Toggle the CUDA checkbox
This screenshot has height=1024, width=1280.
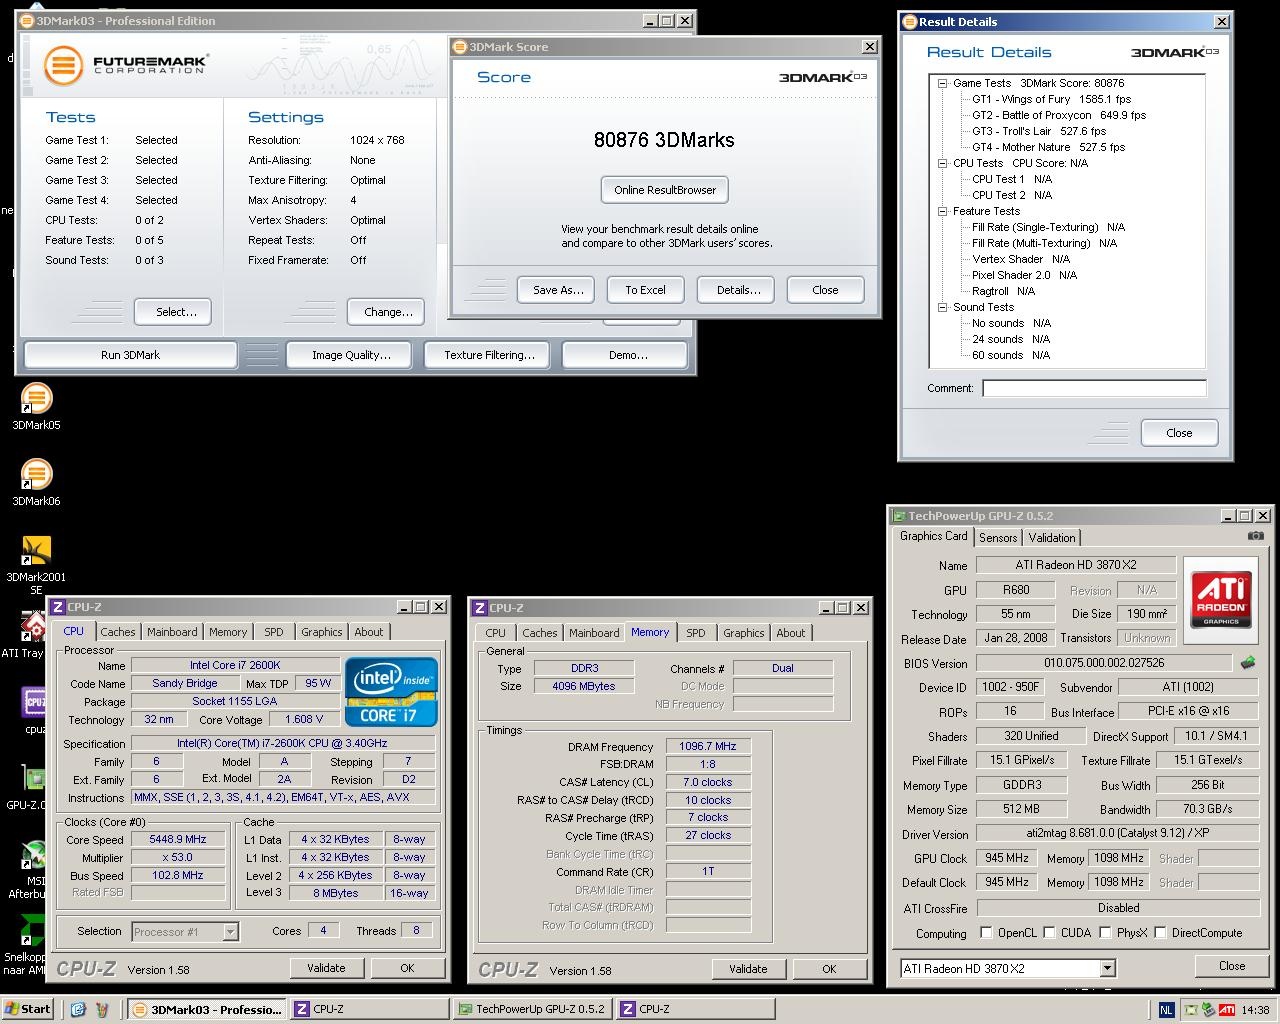pyautogui.click(x=1050, y=933)
